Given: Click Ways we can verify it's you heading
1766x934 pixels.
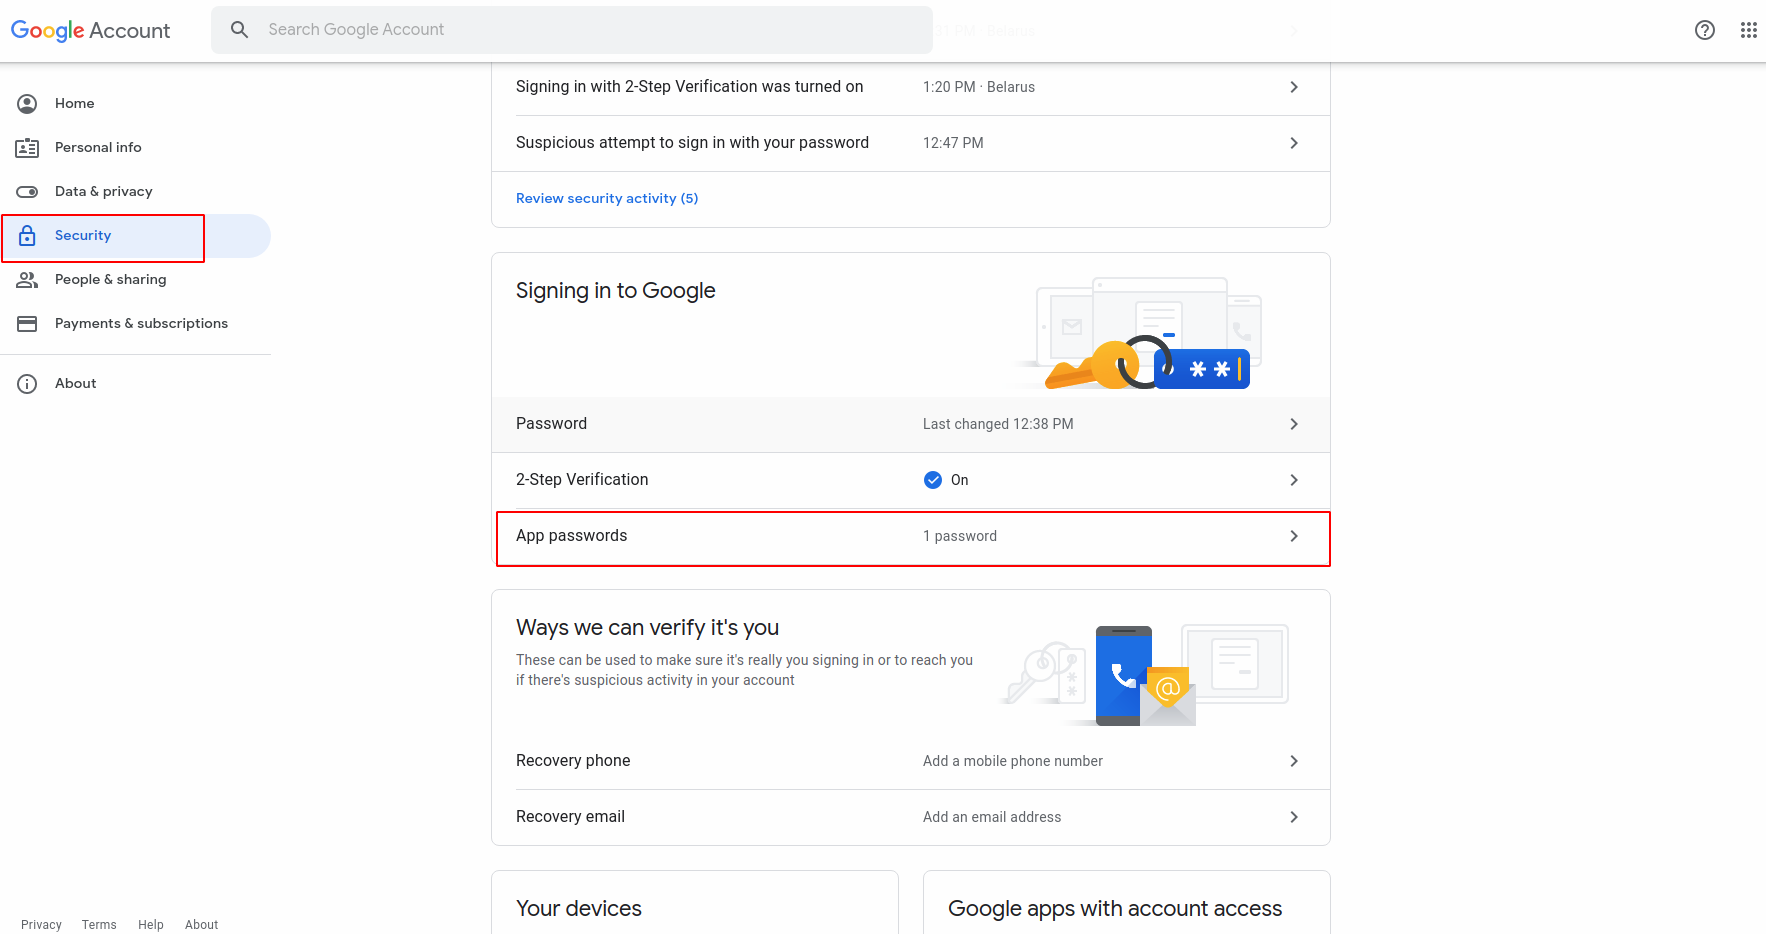Looking at the screenshot, I should tap(647, 628).
